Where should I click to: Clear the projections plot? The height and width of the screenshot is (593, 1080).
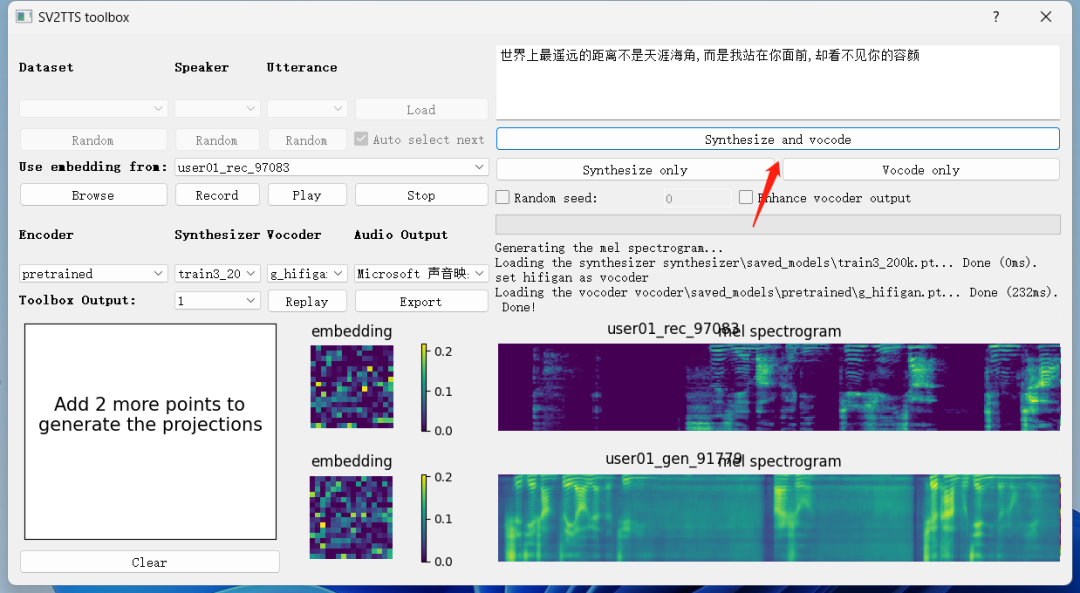point(150,562)
